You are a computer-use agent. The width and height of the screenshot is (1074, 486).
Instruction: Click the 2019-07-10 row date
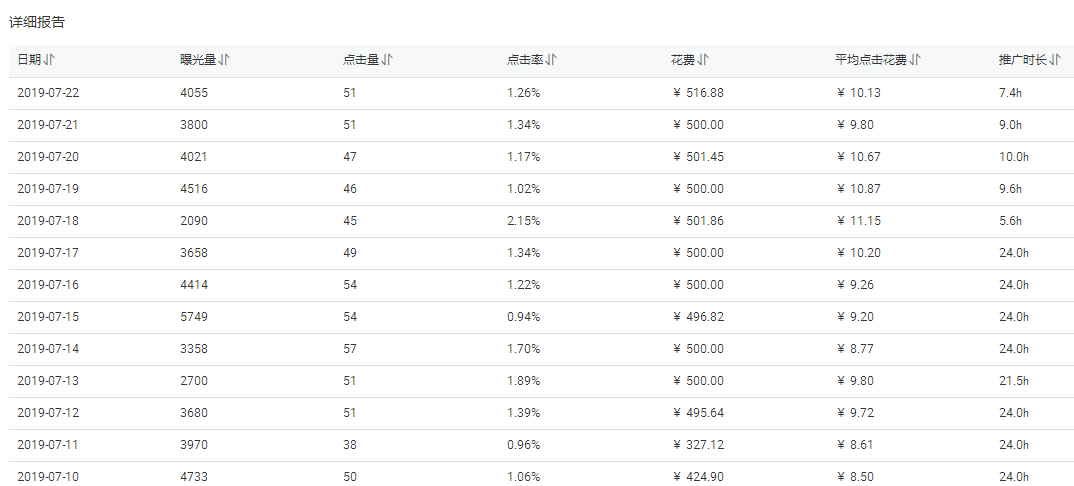(48, 477)
